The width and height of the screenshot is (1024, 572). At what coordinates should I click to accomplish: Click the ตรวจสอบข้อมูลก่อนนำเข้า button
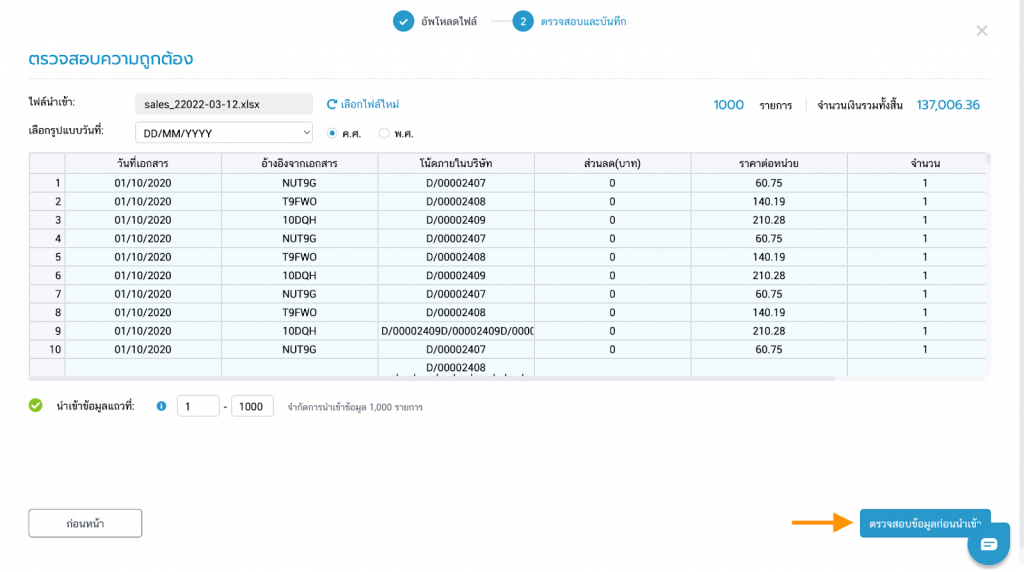point(925,523)
